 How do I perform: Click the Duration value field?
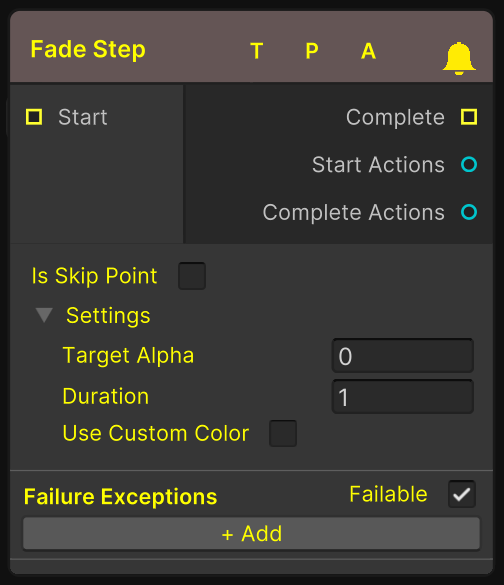coord(403,397)
